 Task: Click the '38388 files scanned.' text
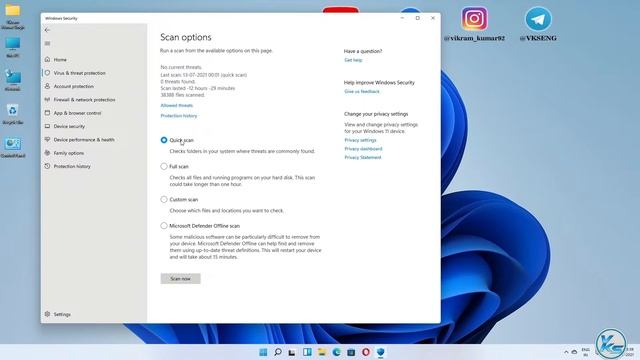(182, 95)
